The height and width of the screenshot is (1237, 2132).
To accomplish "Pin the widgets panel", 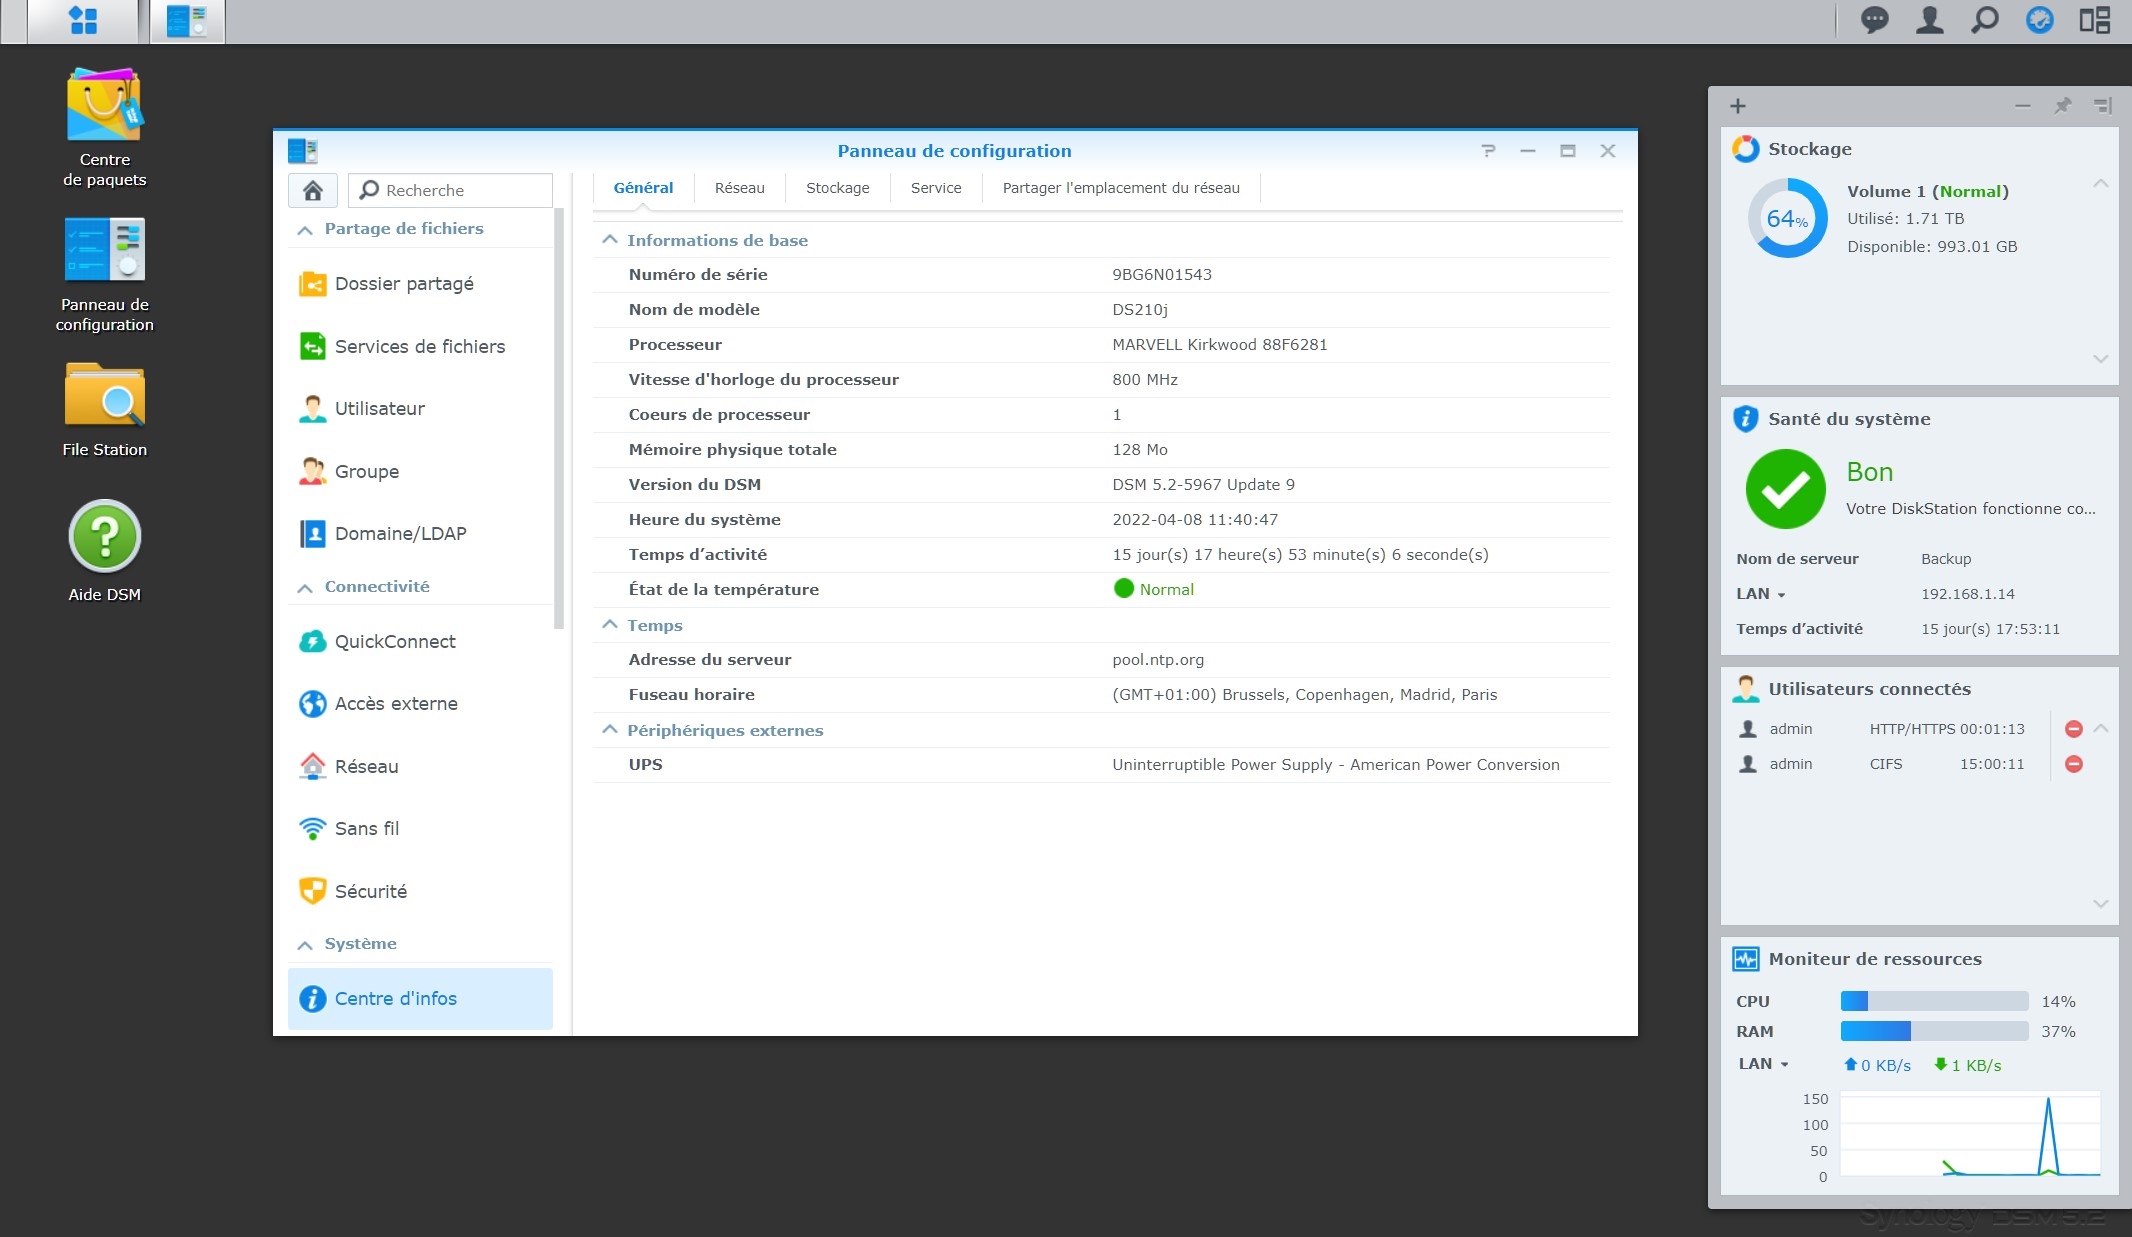I will pos(2062,106).
